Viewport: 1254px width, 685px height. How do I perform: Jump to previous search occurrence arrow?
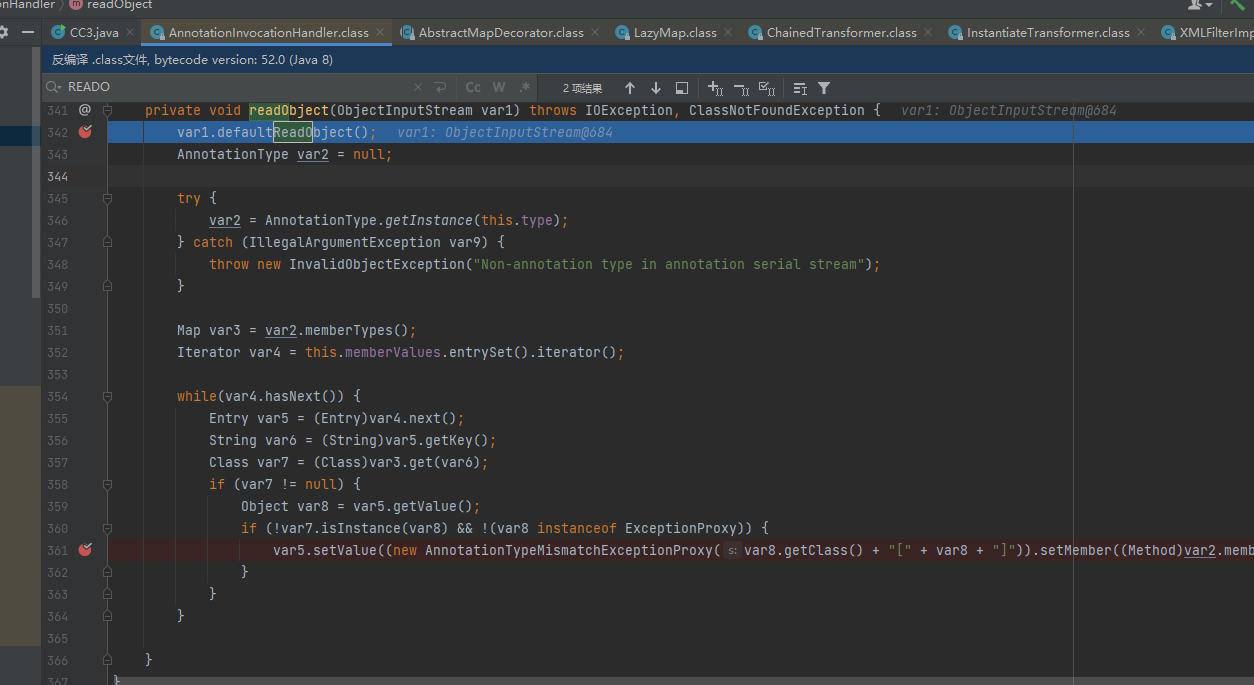point(629,88)
